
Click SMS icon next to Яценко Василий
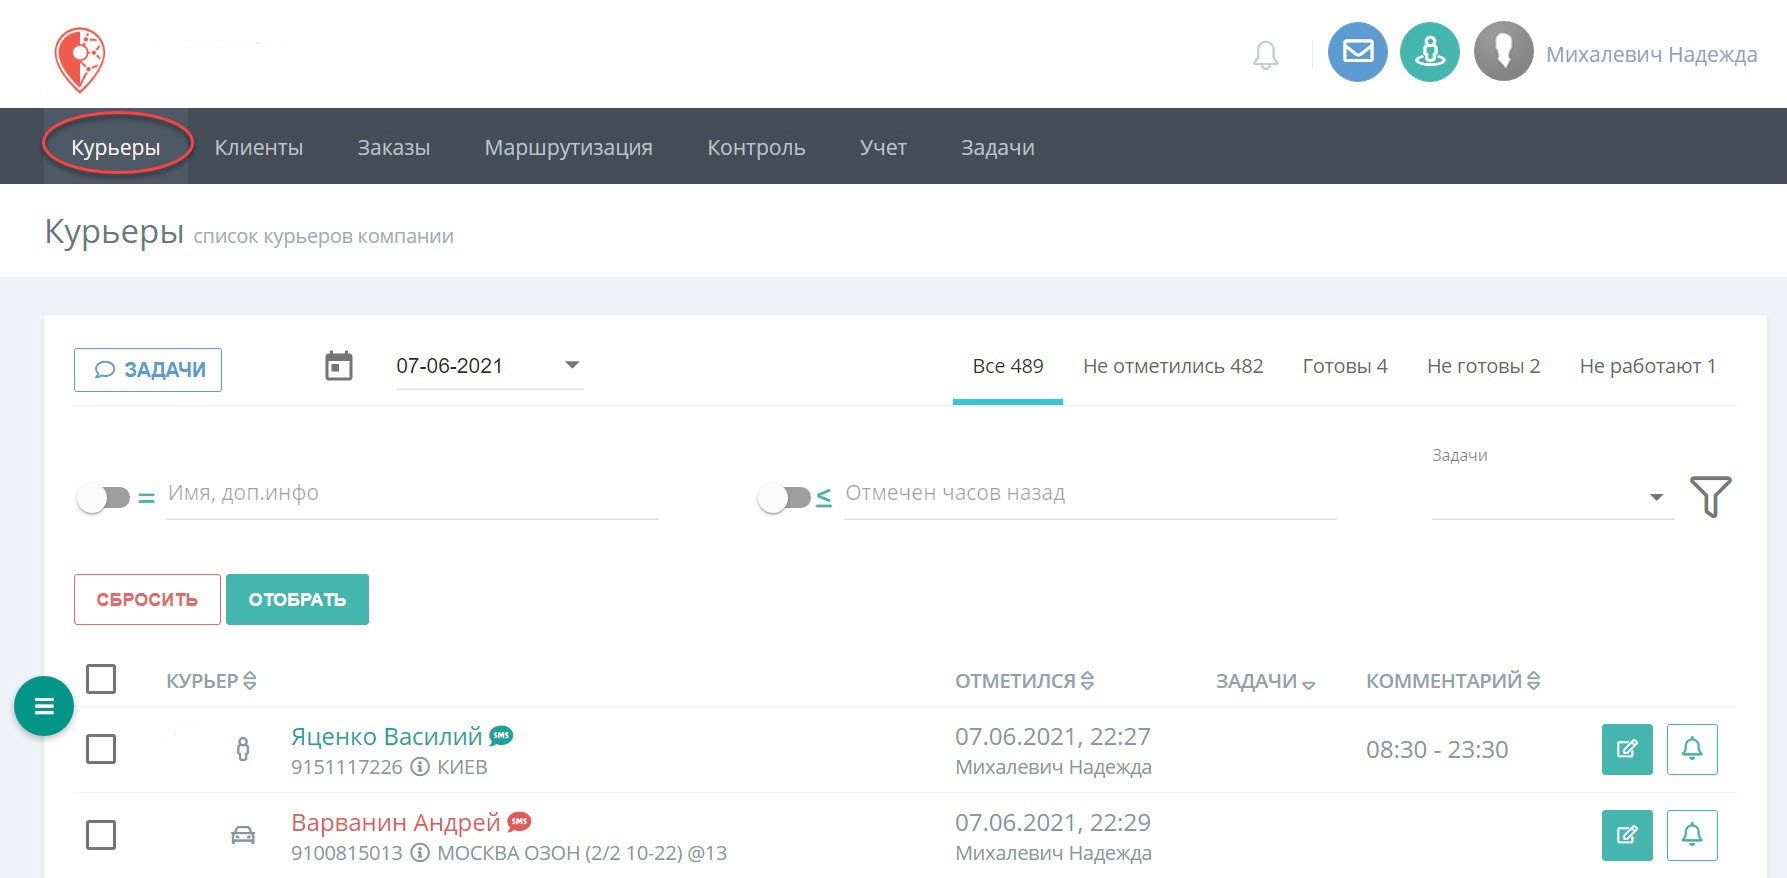(x=501, y=736)
